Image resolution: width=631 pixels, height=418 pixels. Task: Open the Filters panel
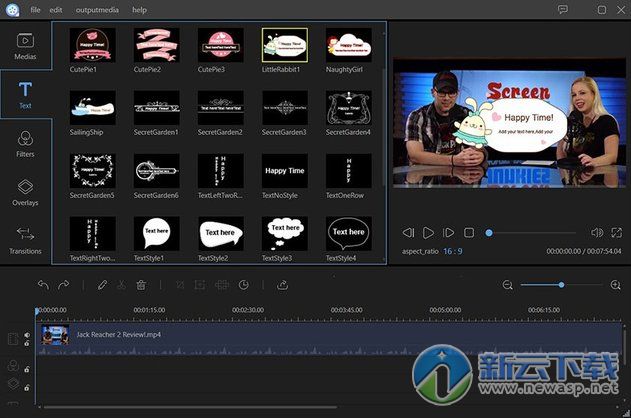click(x=25, y=144)
